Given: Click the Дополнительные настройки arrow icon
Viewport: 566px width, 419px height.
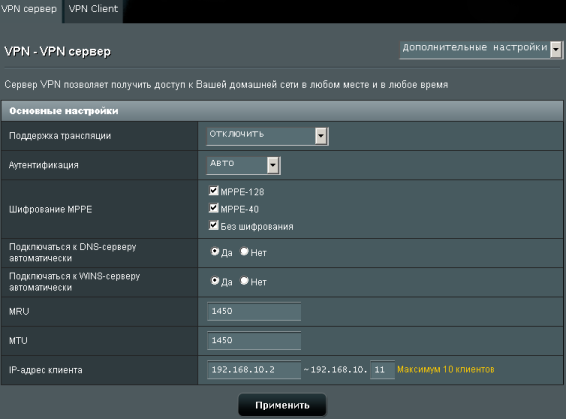Looking at the screenshot, I should coord(556,49).
